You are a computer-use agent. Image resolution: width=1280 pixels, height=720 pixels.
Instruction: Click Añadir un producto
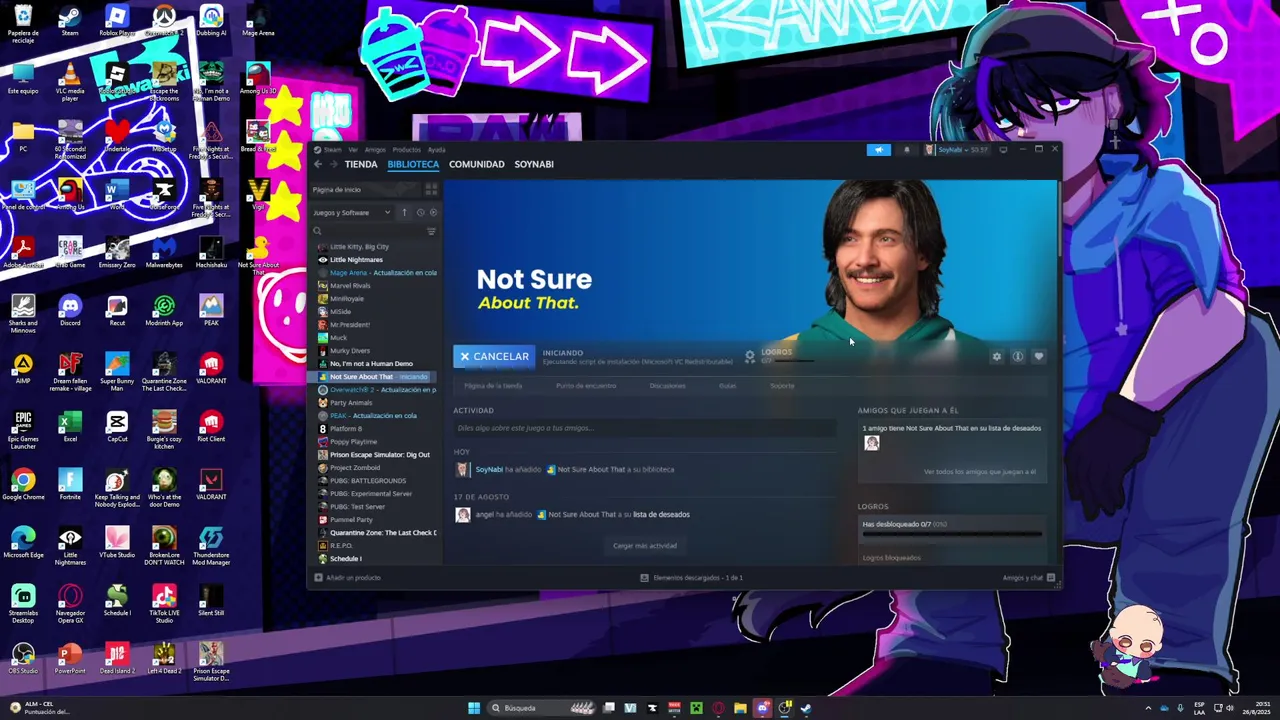coord(347,578)
